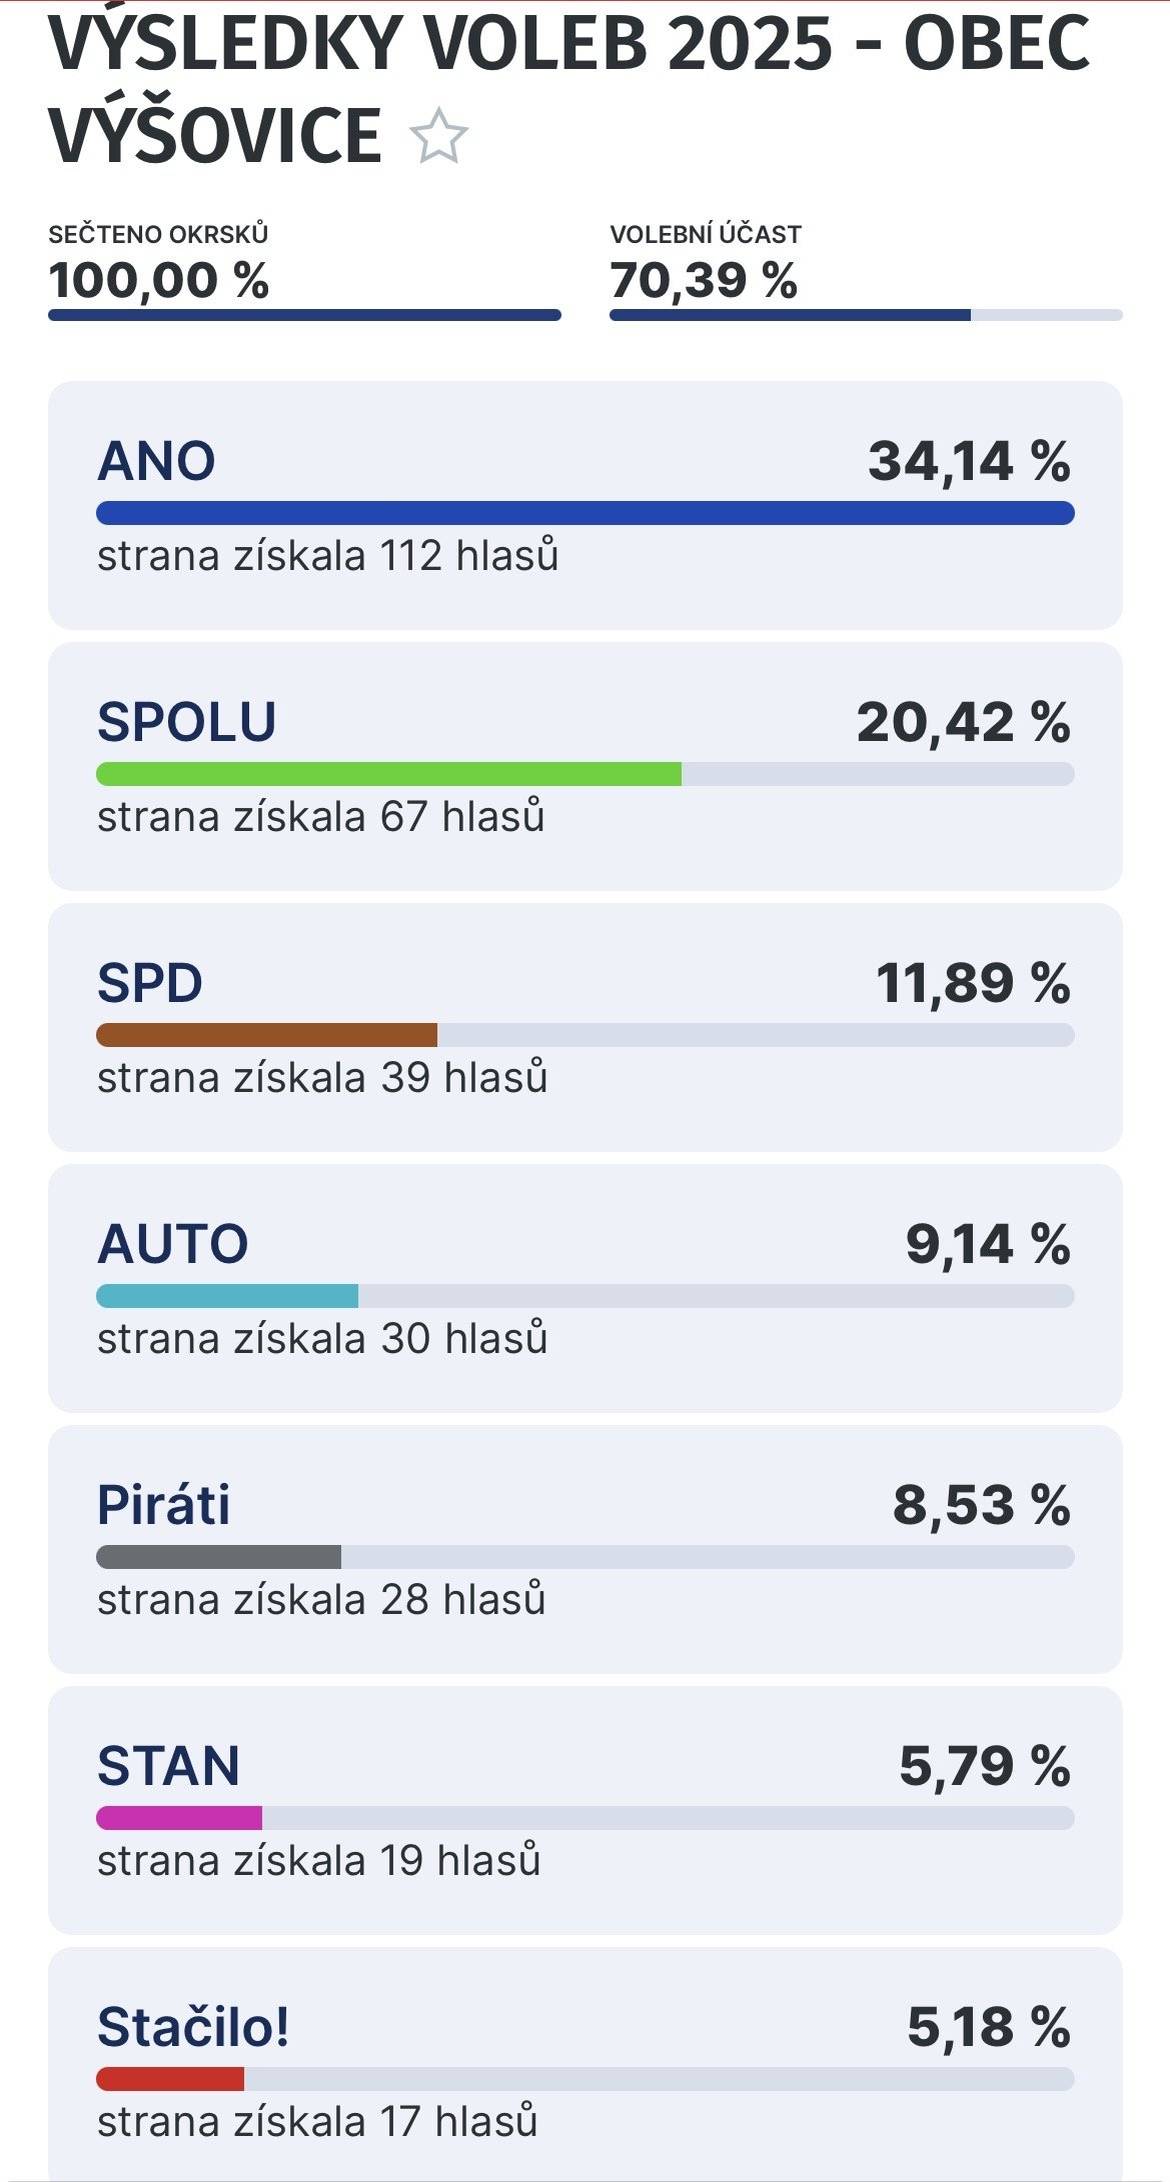This screenshot has width=1170, height=2182.
Task: Click the teal AUTO progress bar
Action: (x=227, y=1296)
